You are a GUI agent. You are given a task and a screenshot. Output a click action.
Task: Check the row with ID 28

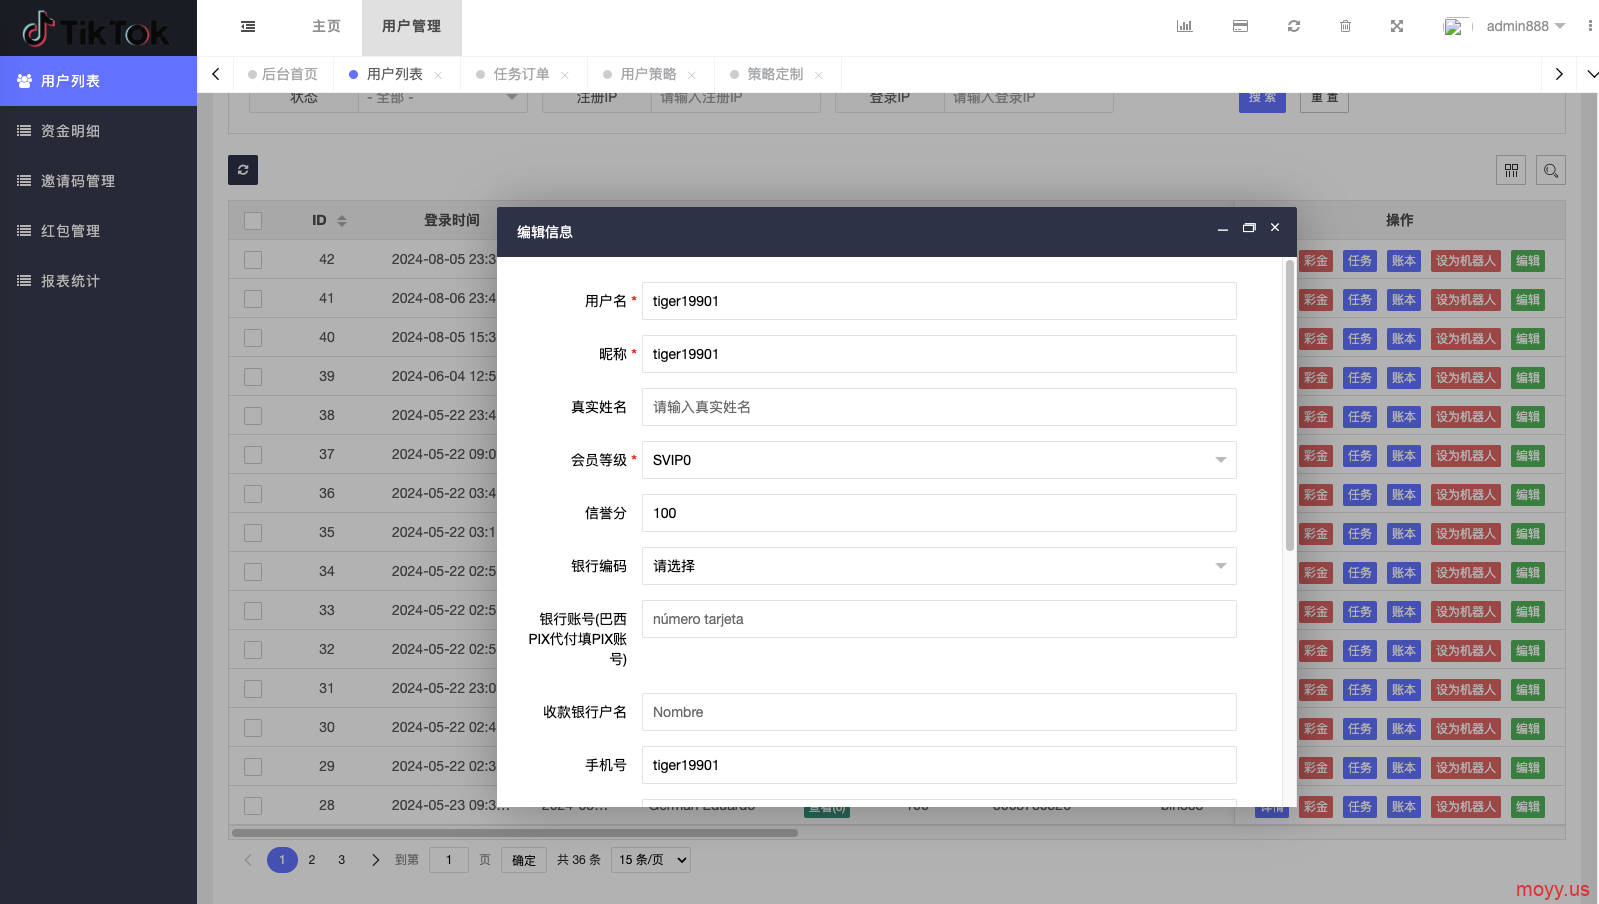click(x=253, y=806)
